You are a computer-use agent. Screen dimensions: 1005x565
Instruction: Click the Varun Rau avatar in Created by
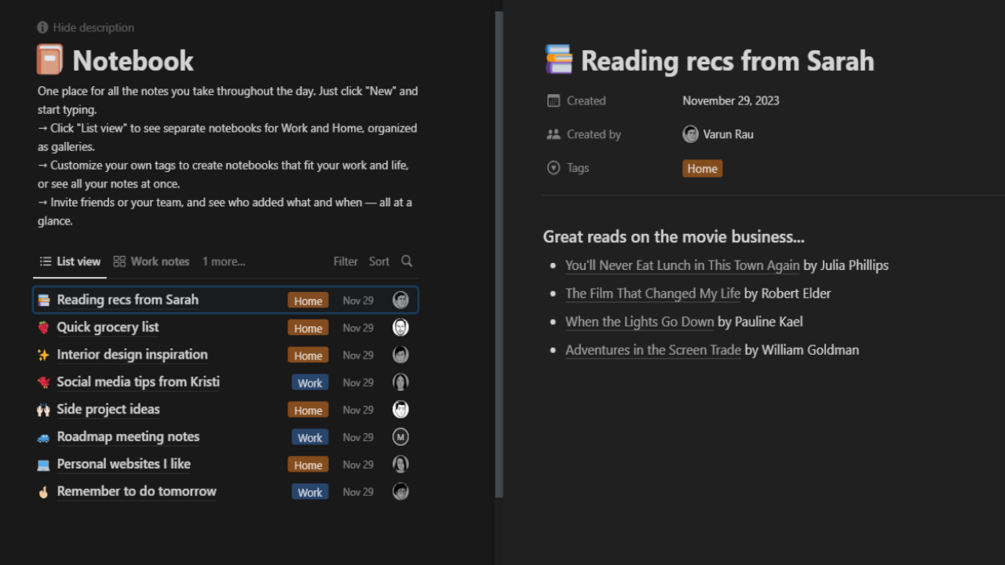point(690,134)
